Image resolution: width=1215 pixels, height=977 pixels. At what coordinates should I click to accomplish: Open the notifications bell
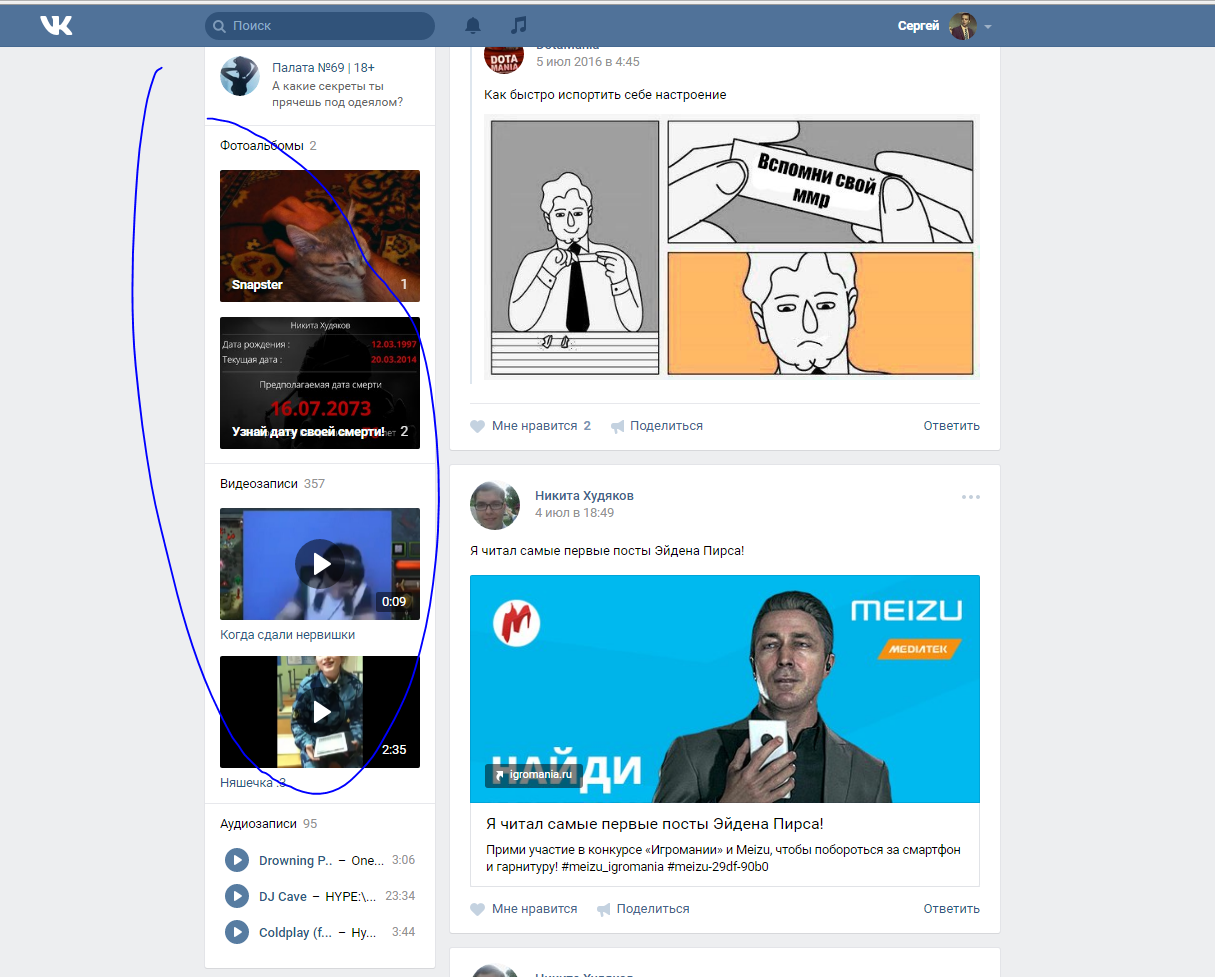[x=473, y=25]
